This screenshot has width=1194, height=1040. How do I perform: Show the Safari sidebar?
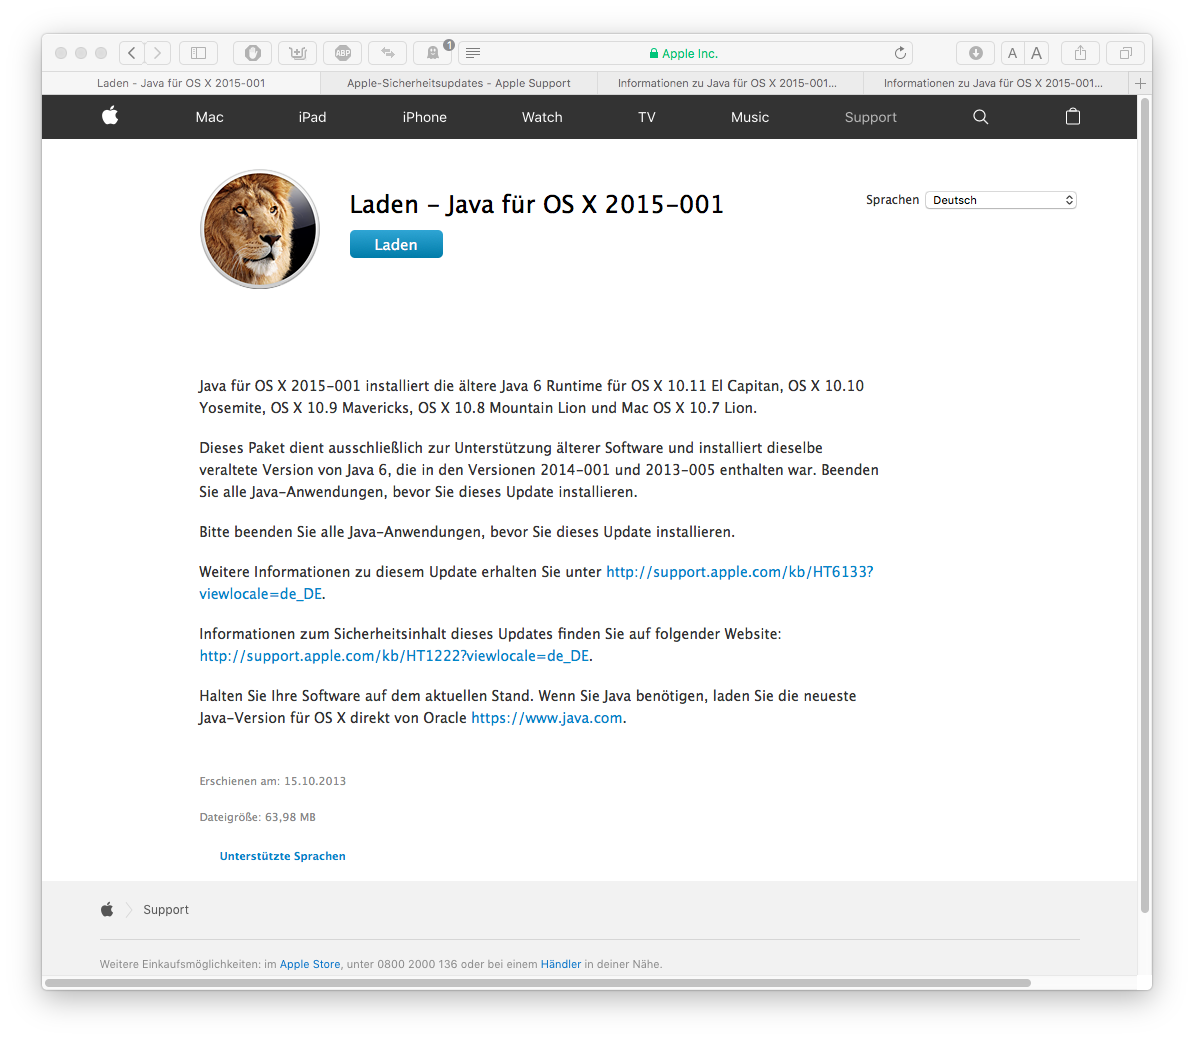[x=198, y=53]
